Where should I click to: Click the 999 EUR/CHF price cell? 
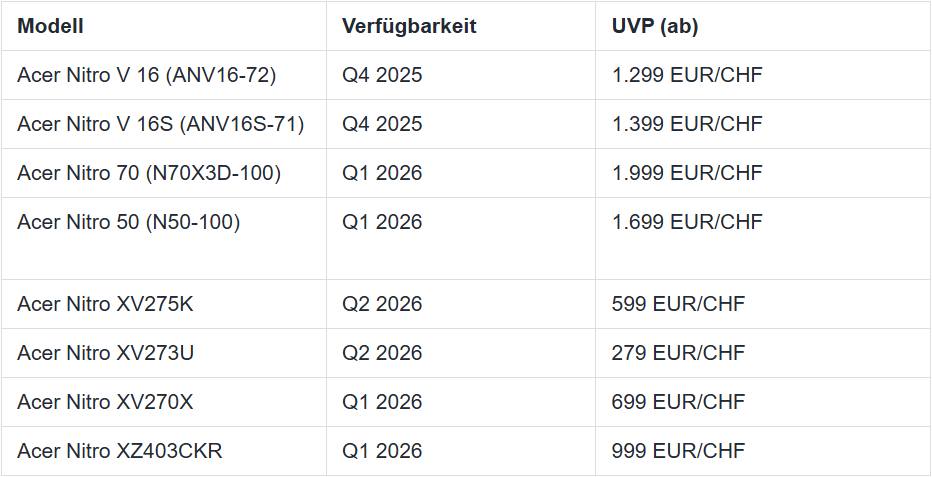(763, 451)
